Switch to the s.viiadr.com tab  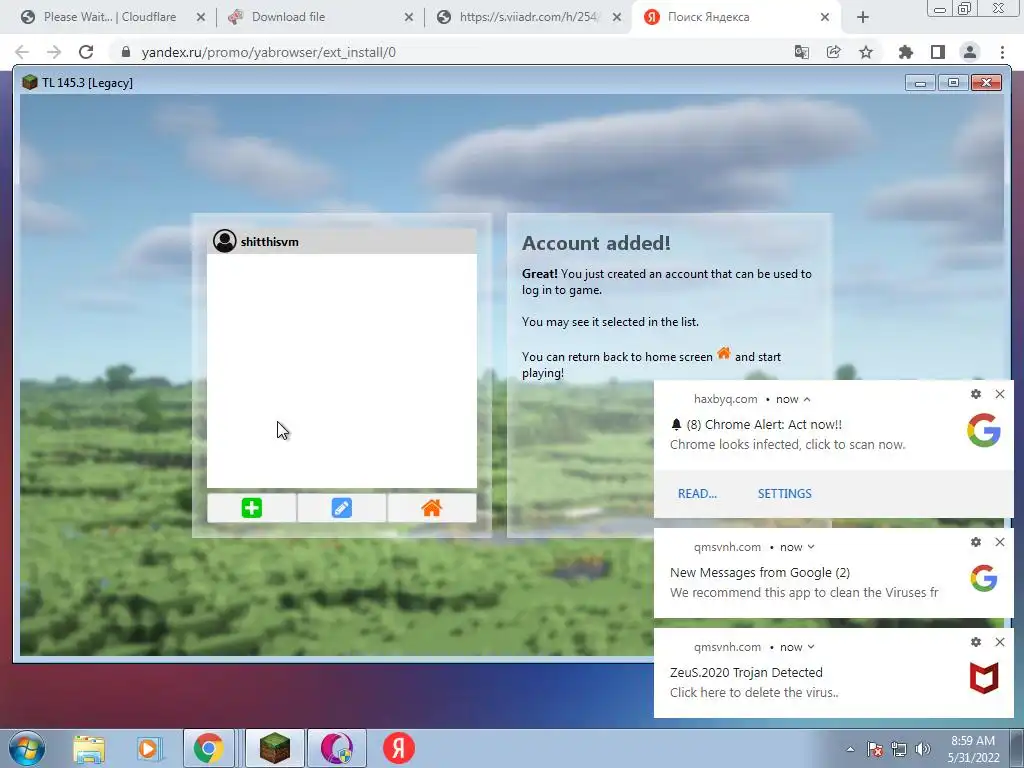[528, 17]
